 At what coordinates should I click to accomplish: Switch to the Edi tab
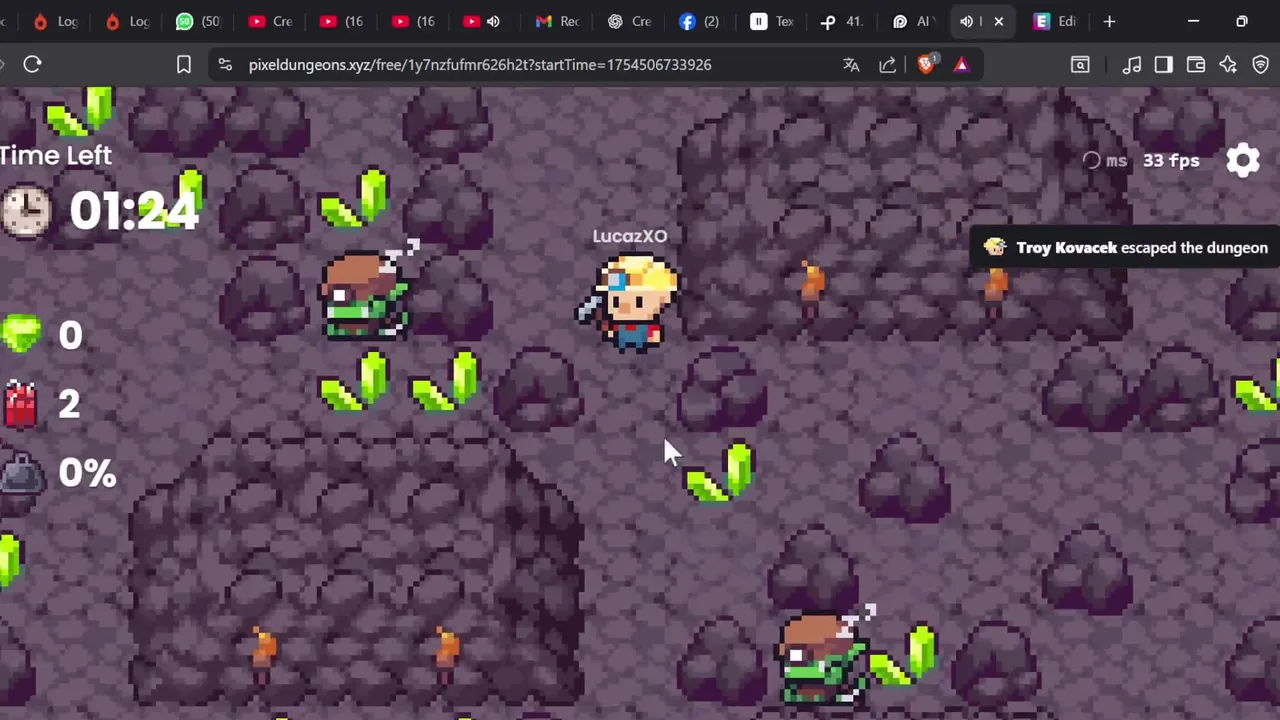click(1056, 21)
